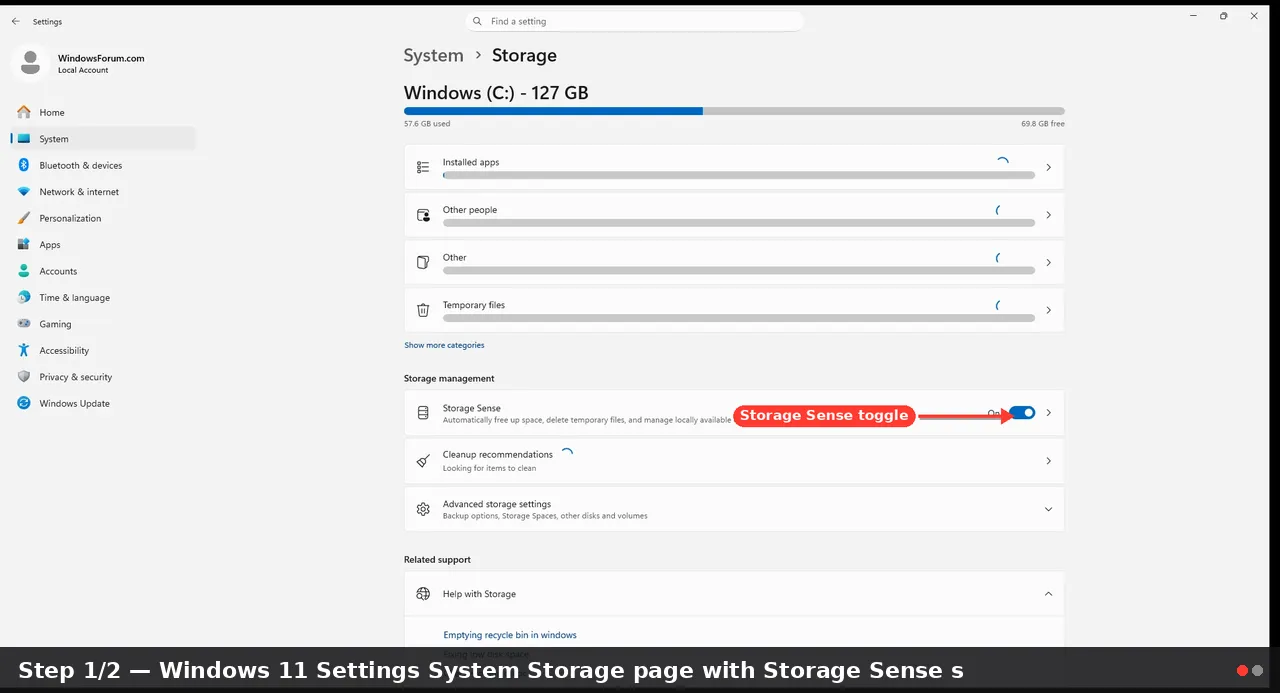Expand Advanced storage settings

pyautogui.click(x=1048, y=509)
